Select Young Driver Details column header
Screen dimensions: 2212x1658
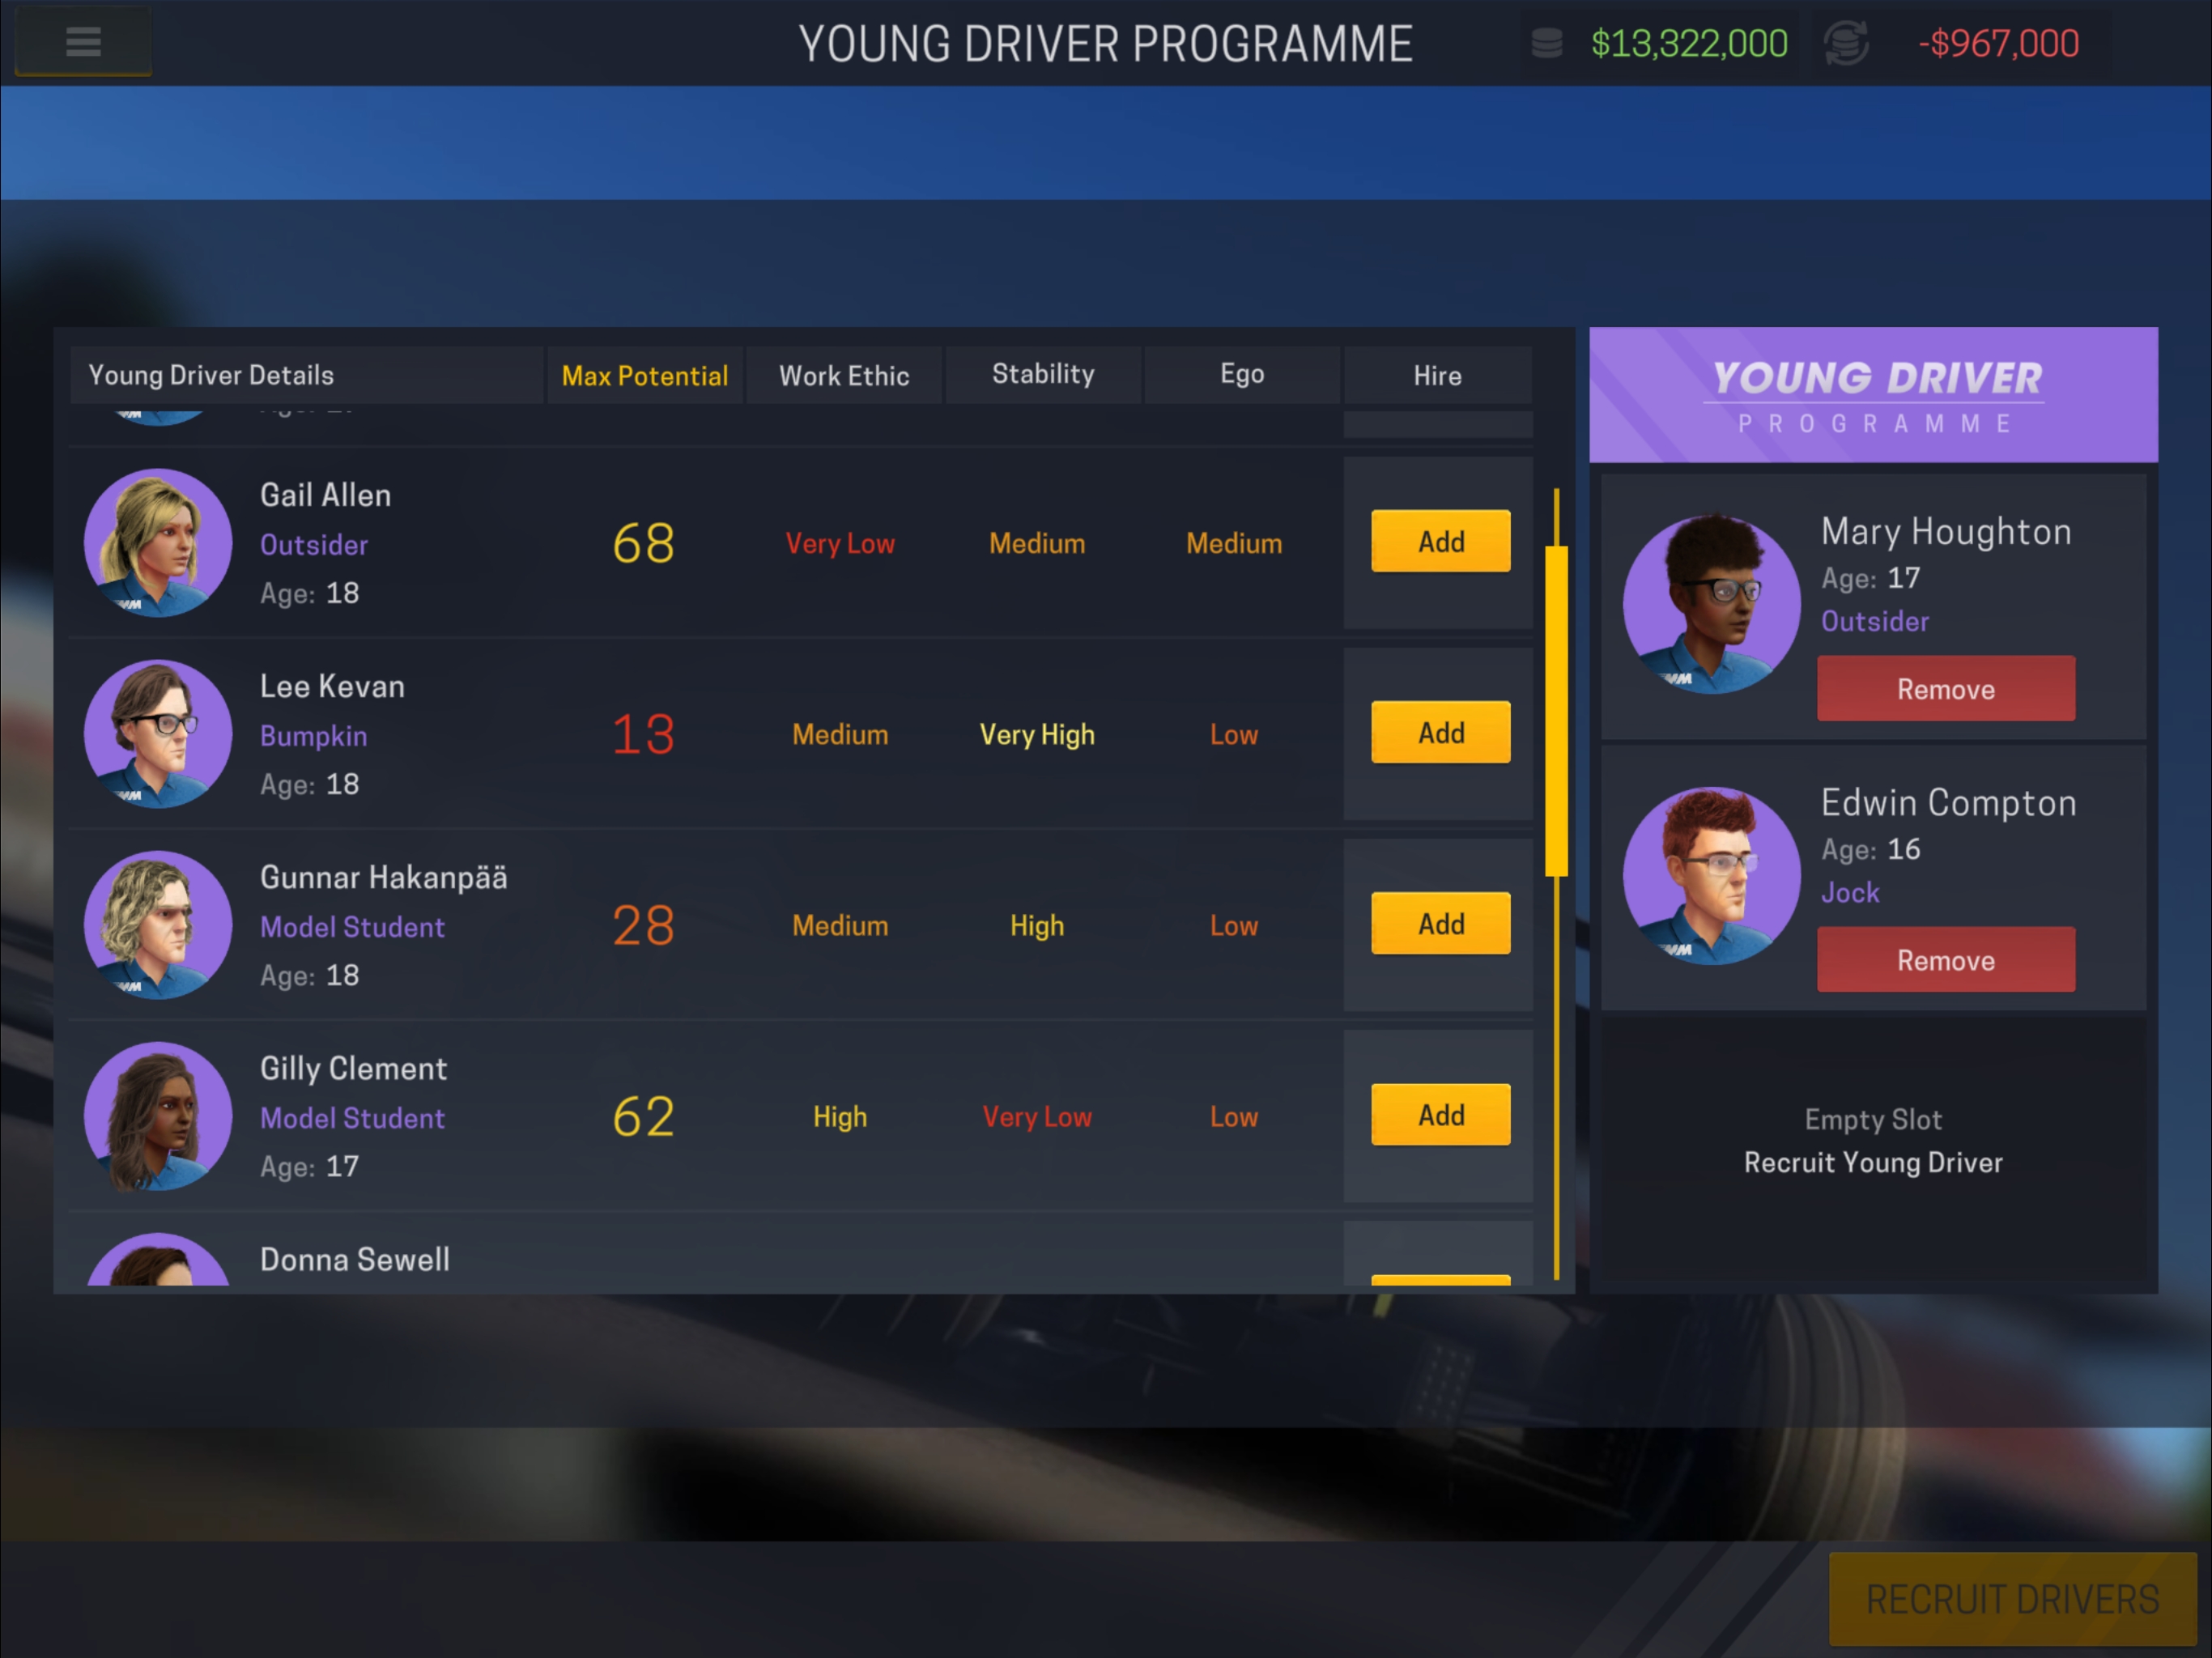pyautogui.click(x=211, y=372)
